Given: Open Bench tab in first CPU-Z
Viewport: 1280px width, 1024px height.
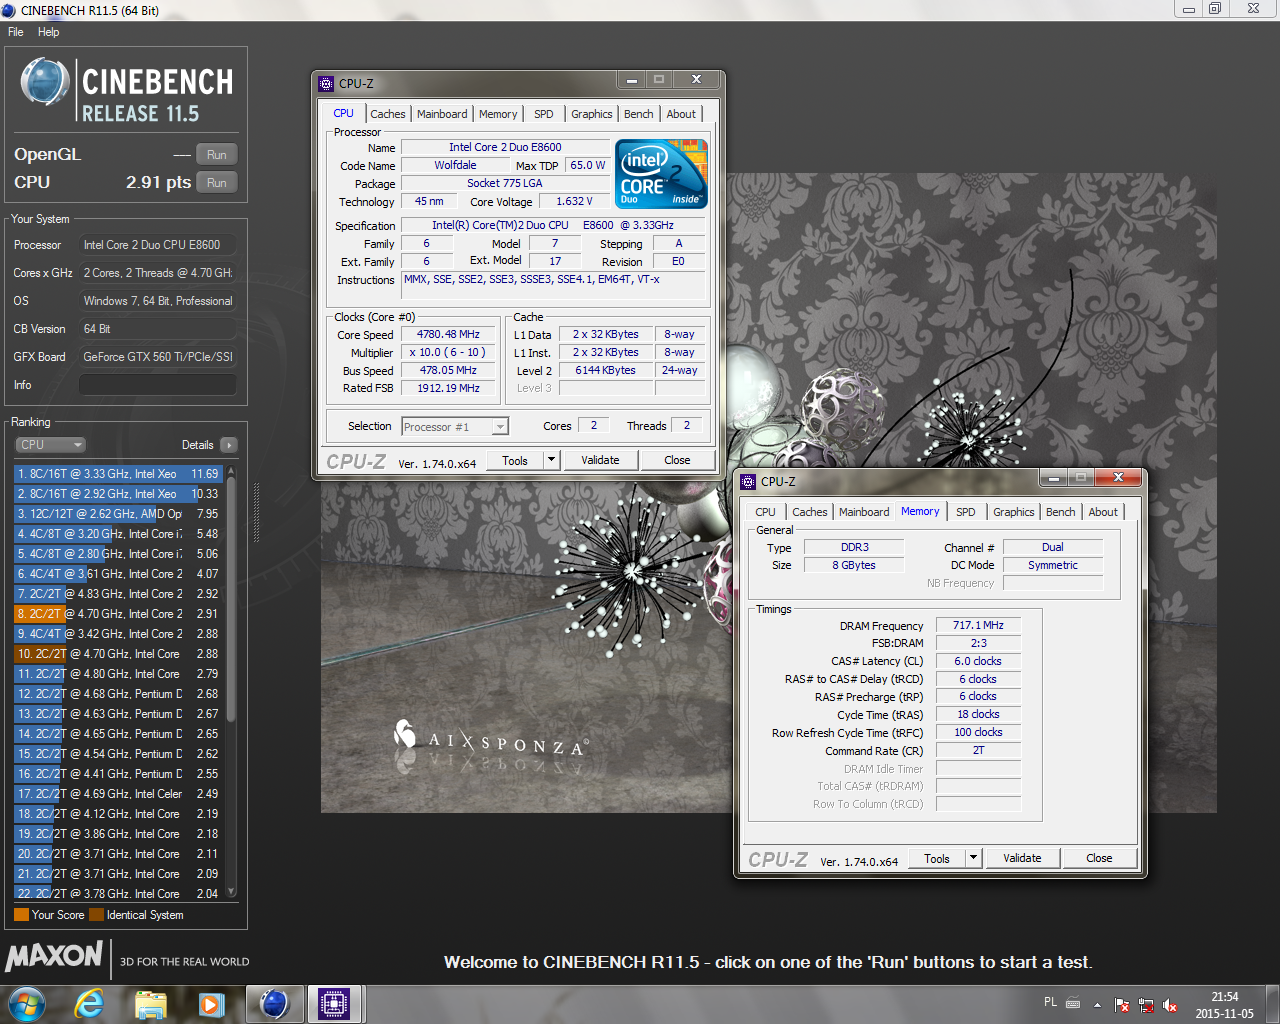Looking at the screenshot, I should [x=639, y=114].
